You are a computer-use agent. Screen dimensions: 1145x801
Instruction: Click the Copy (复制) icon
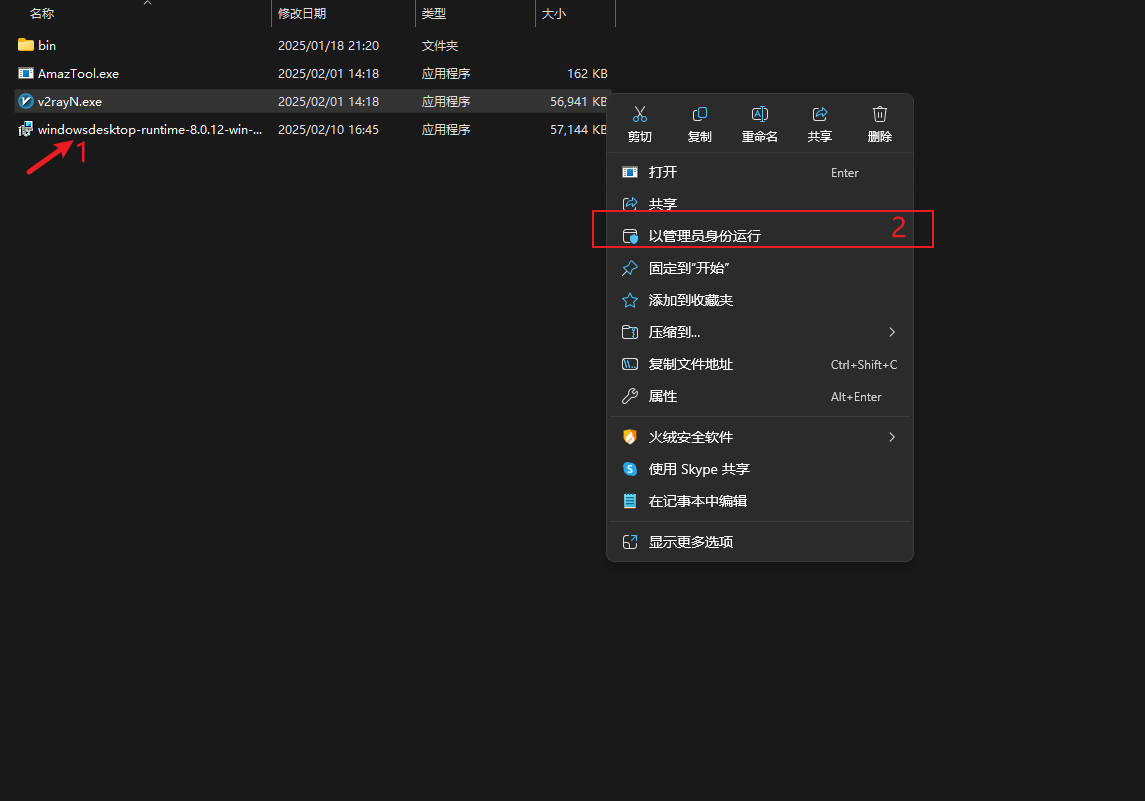[700, 115]
